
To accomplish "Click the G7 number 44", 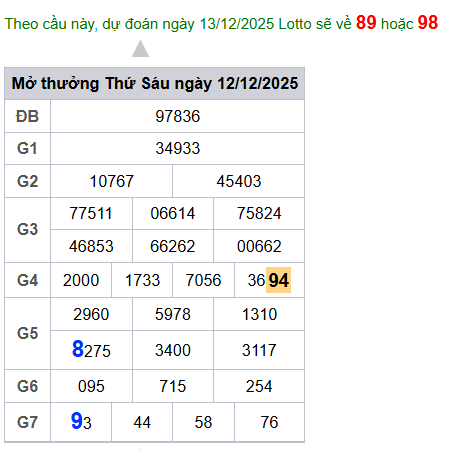I will tap(142, 422).
